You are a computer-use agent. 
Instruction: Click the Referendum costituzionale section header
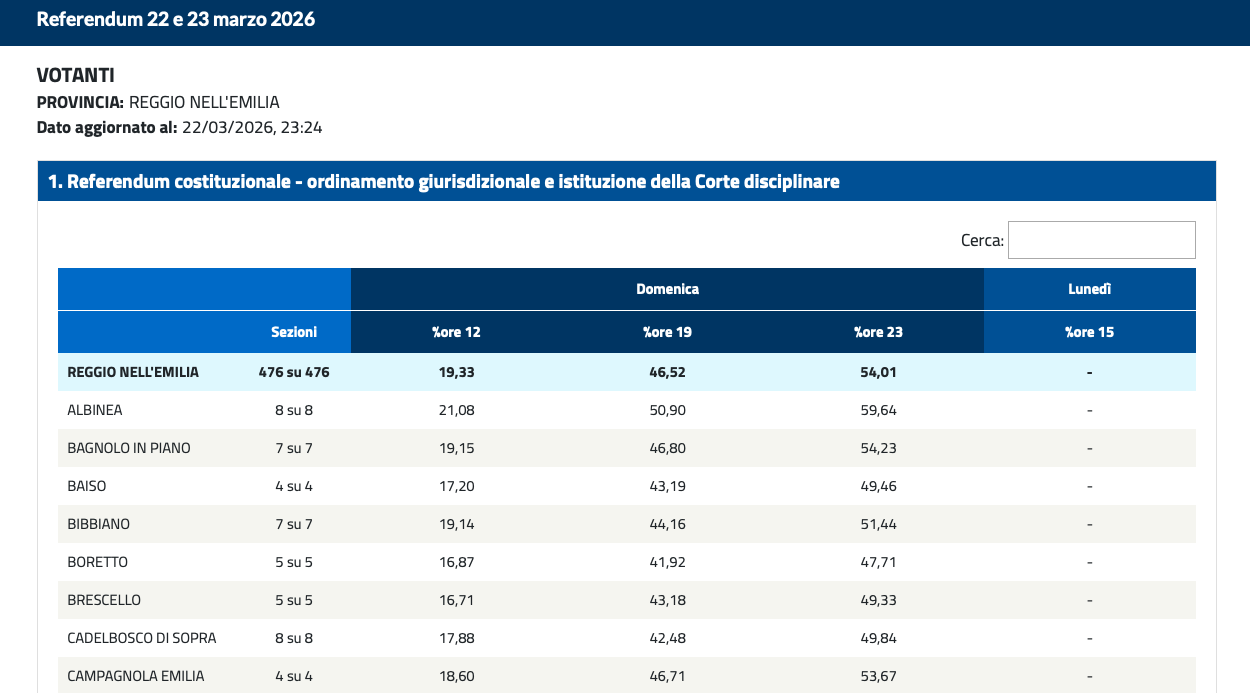pyautogui.click(x=444, y=181)
